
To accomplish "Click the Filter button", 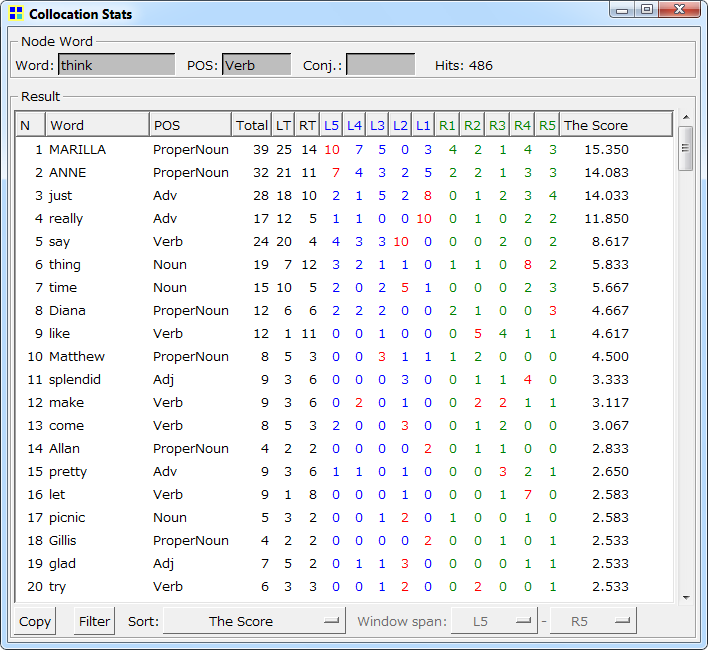I will click(x=94, y=622).
